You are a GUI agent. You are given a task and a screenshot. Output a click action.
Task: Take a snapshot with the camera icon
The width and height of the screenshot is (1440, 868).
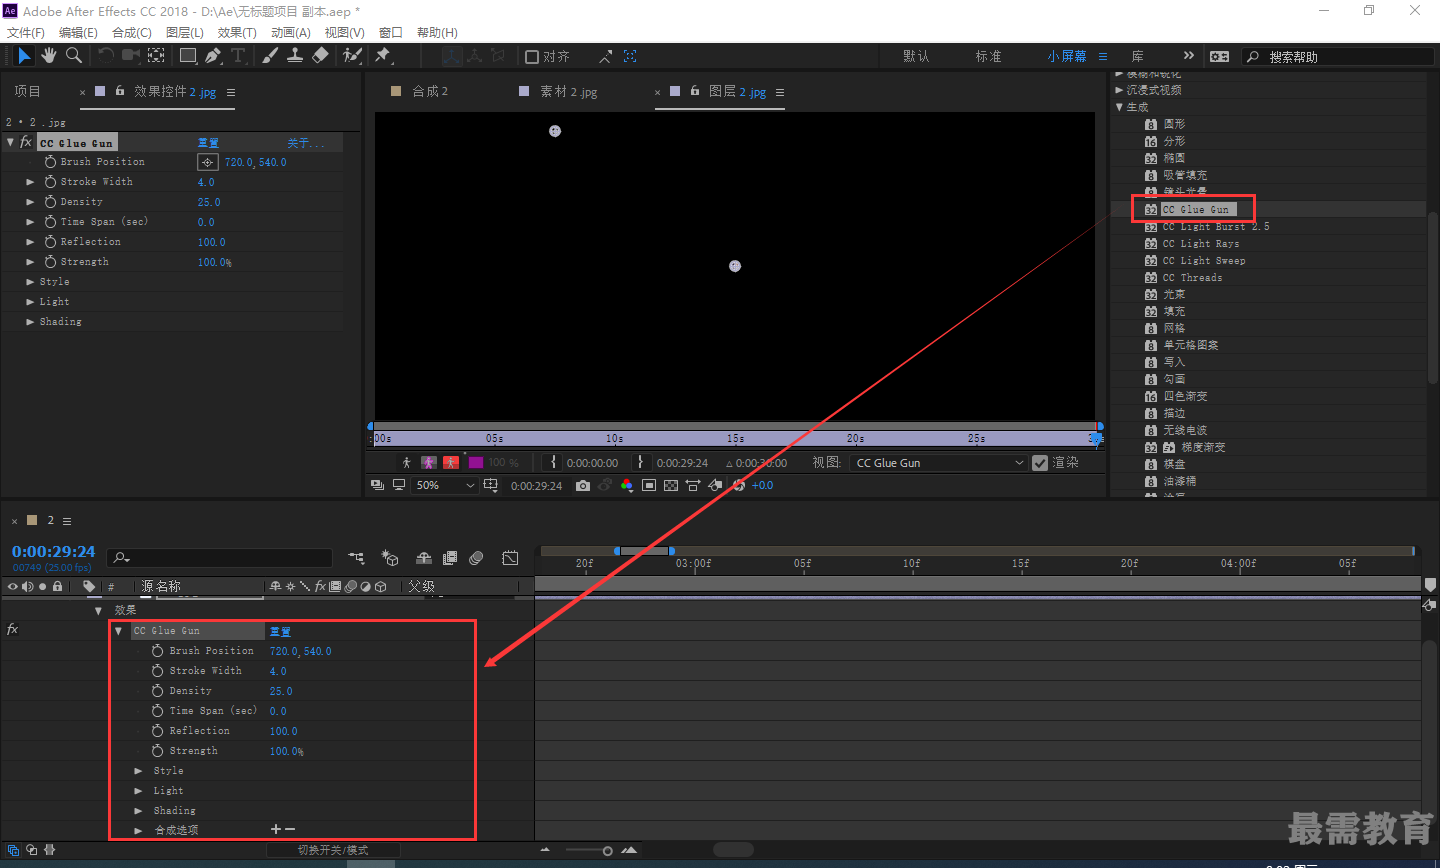pos(583,485)
